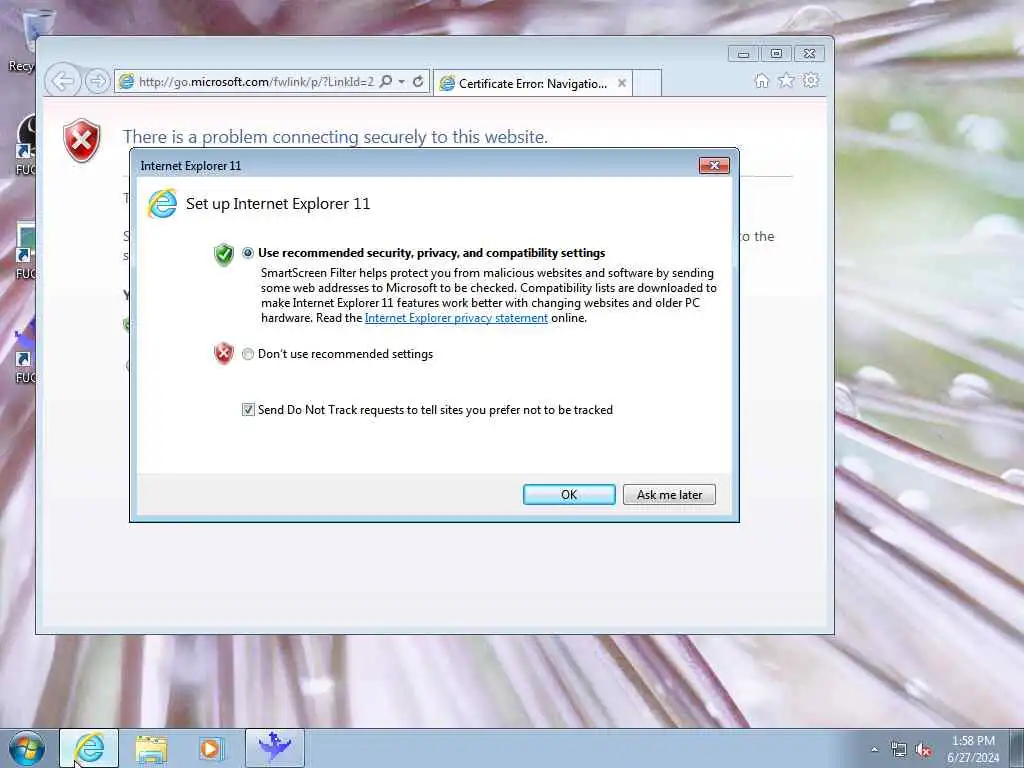The height and width of the screenshot is (768, 1024).
Task: Minimize the Internet Explorer window
Action: (743, 54)
